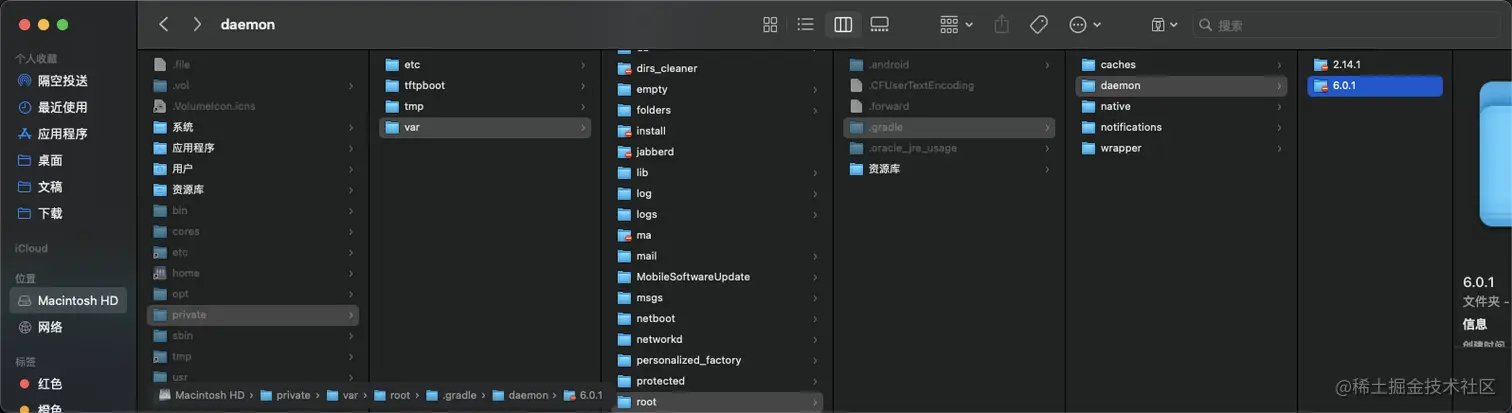Click daemon in the path bar

[519, 395]
